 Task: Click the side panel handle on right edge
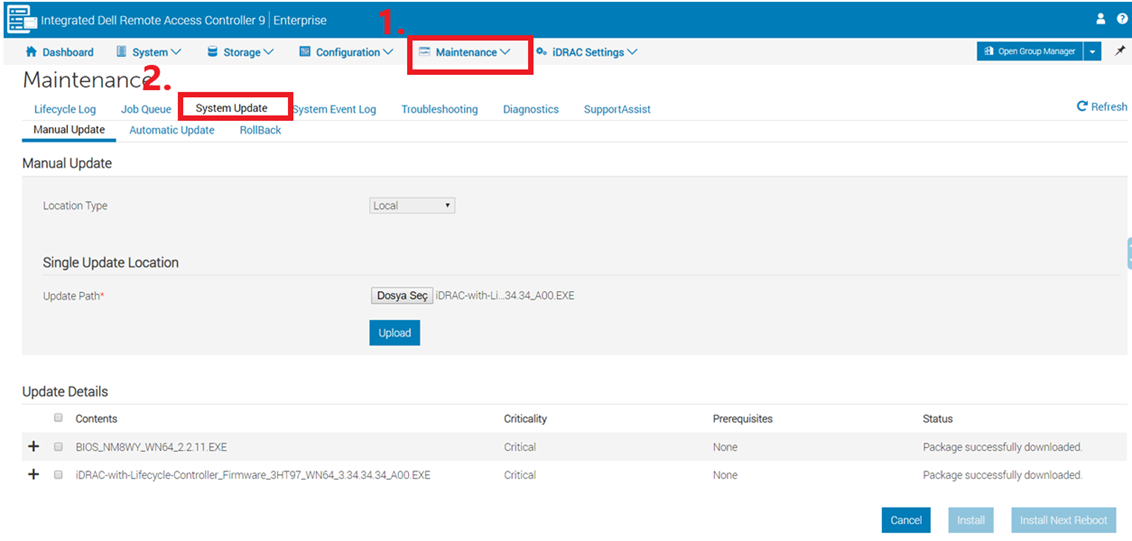[x=1129, y=253]
